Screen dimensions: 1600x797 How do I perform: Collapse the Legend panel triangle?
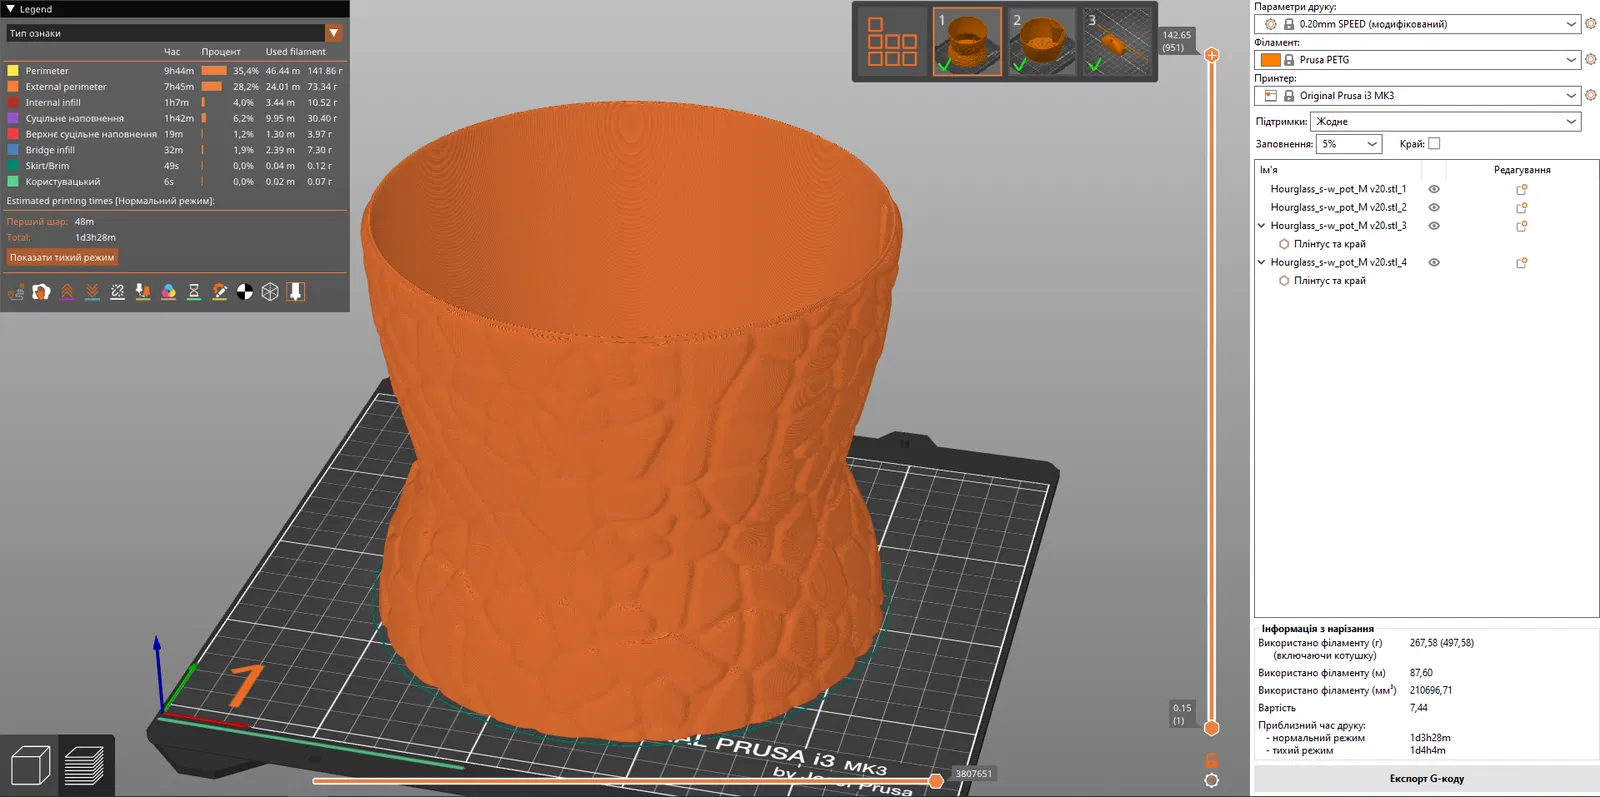(x=10, y=9)
